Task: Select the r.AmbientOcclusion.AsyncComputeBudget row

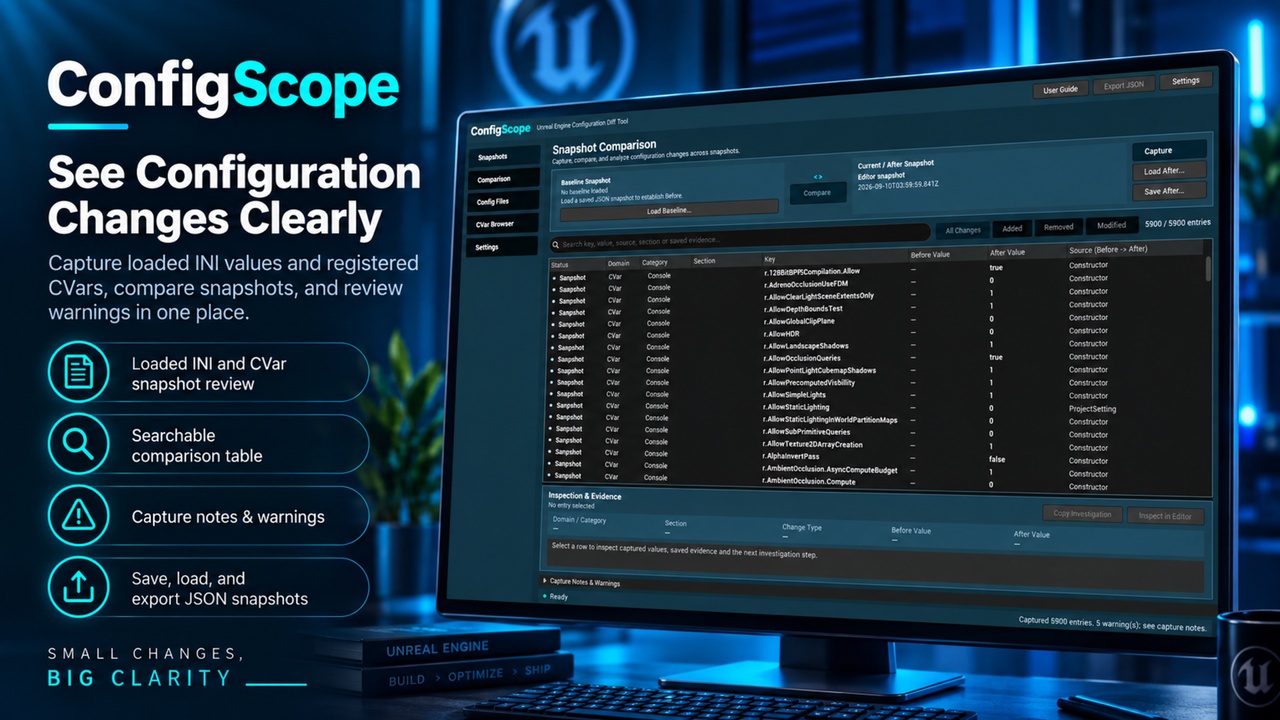Action: pos(878,471)
